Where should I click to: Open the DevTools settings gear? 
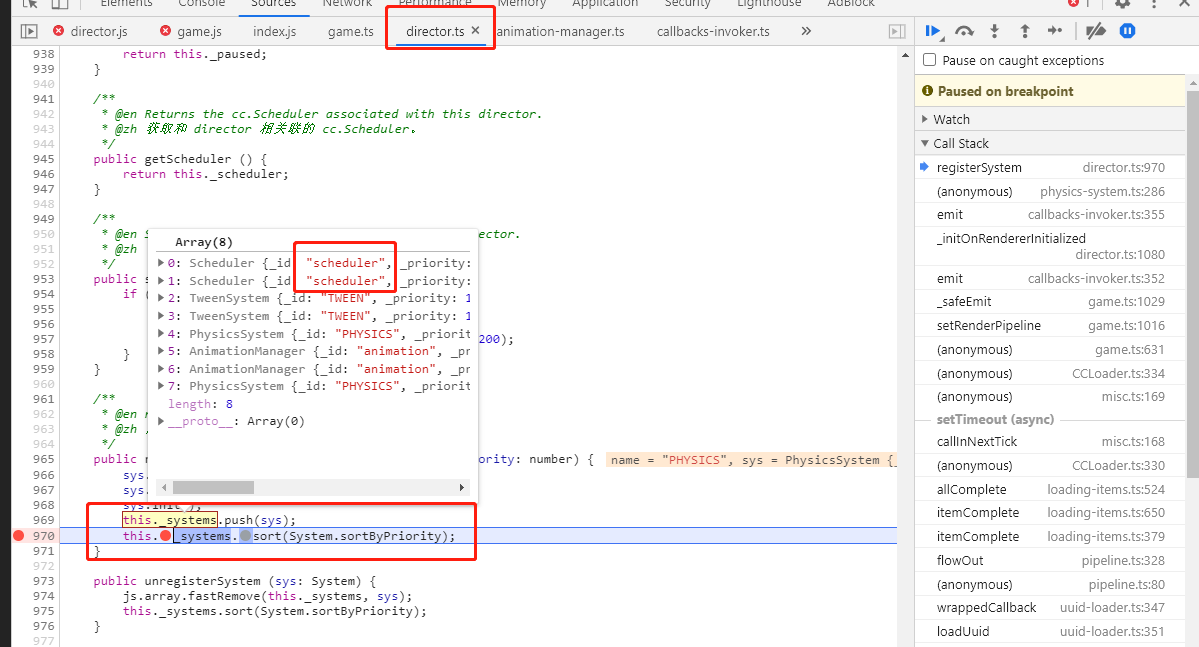pyautogui.click(x=1123, y=3)
